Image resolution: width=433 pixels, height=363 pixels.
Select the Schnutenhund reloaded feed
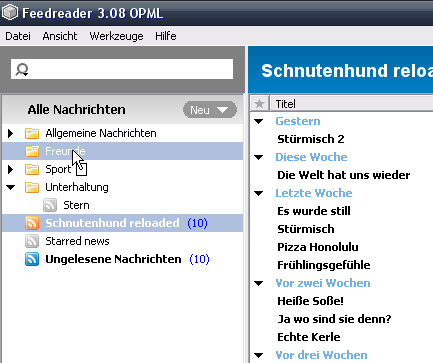click(112, 223)
